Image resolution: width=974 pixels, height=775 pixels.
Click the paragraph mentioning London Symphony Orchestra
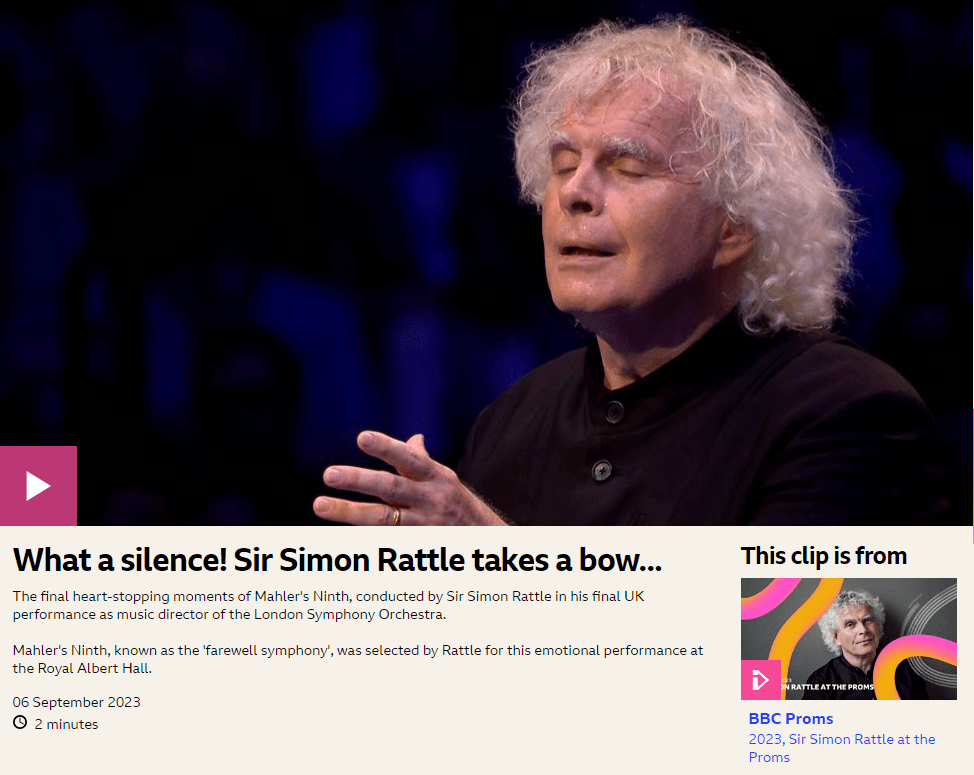(328, 605)
